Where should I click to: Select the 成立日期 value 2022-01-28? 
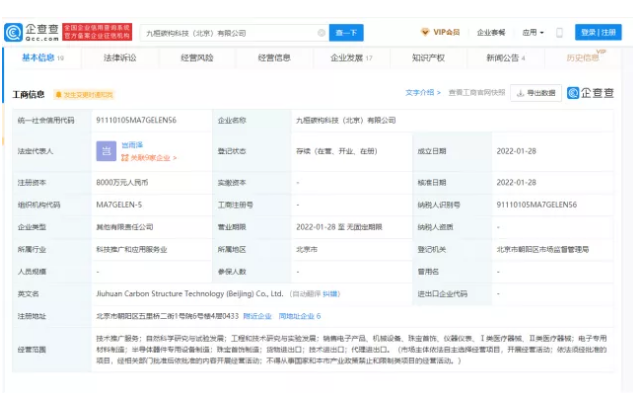point(516,151)
